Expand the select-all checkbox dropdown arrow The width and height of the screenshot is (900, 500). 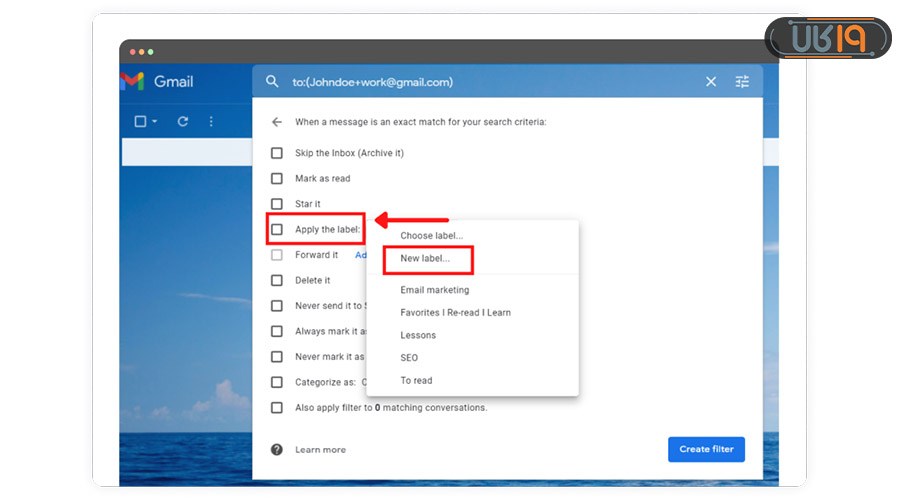[x=155, y=122]
